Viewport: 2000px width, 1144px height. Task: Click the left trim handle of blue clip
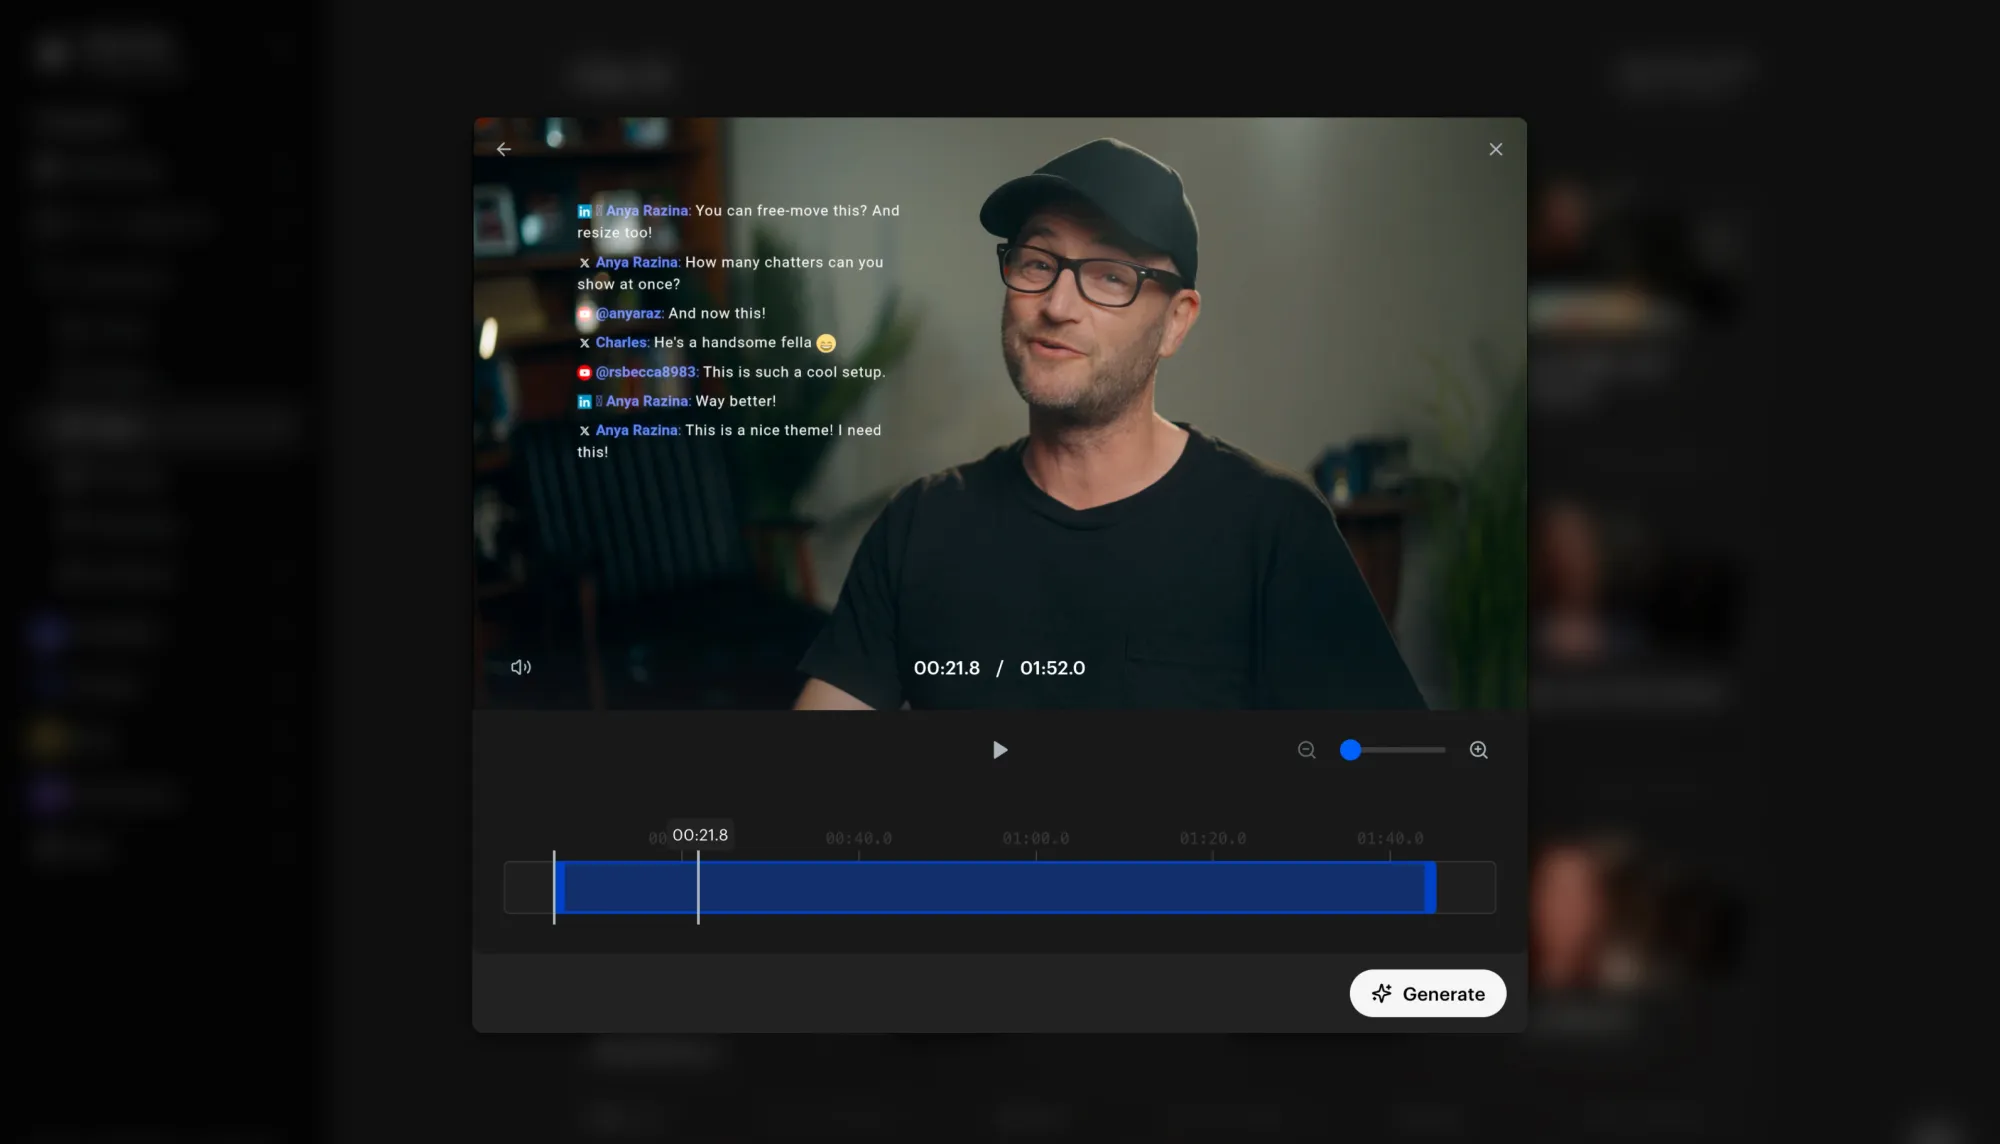coord(560,888)
